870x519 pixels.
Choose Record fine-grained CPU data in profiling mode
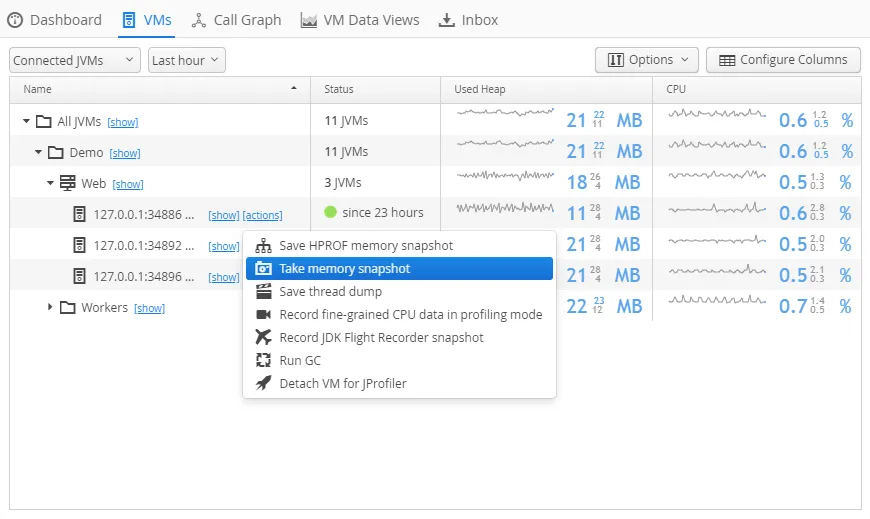pyautogui.click(x=399, y=315)
